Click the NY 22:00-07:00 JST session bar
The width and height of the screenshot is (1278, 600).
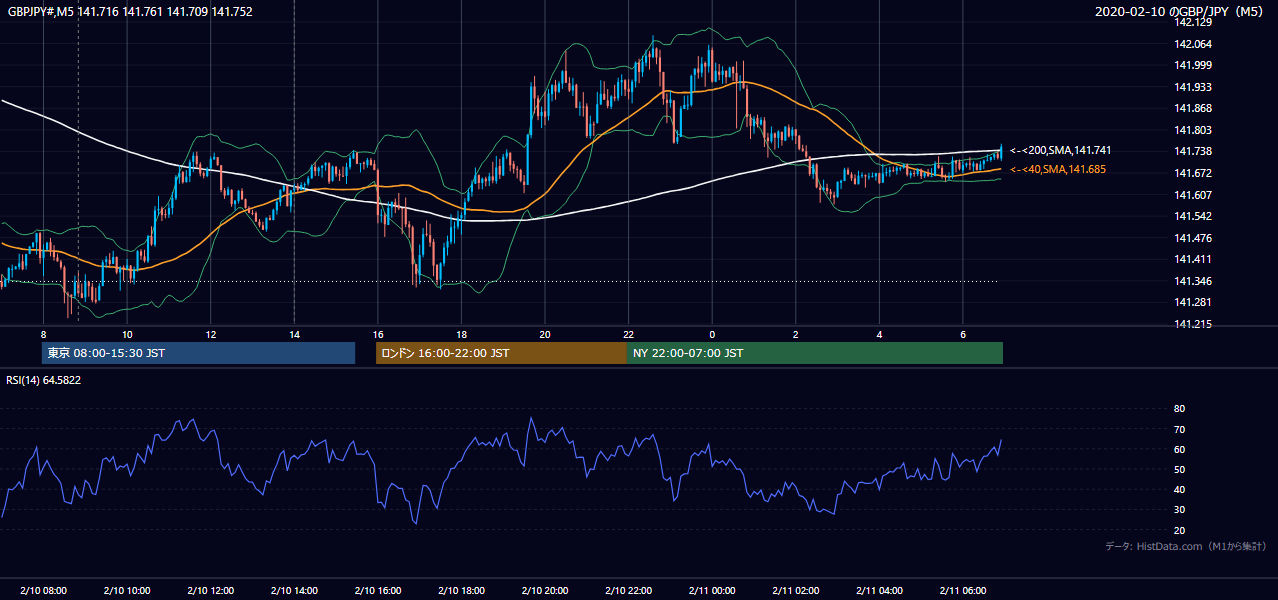point(814,353)
